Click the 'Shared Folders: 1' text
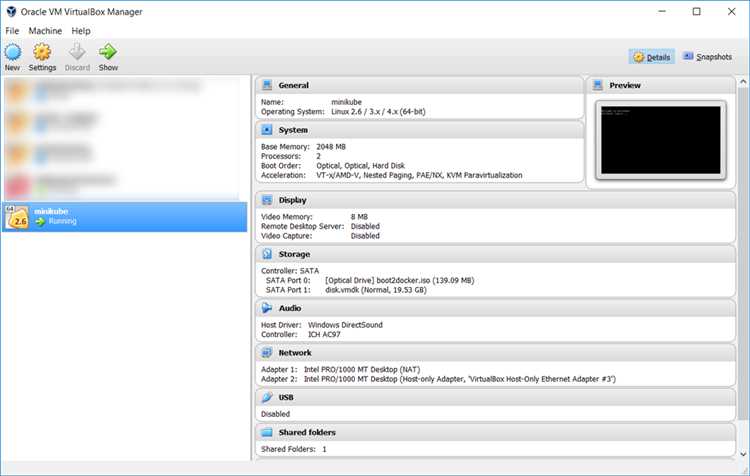The width and height of the screenshot is (750, 476). click(x=294, y=449)
